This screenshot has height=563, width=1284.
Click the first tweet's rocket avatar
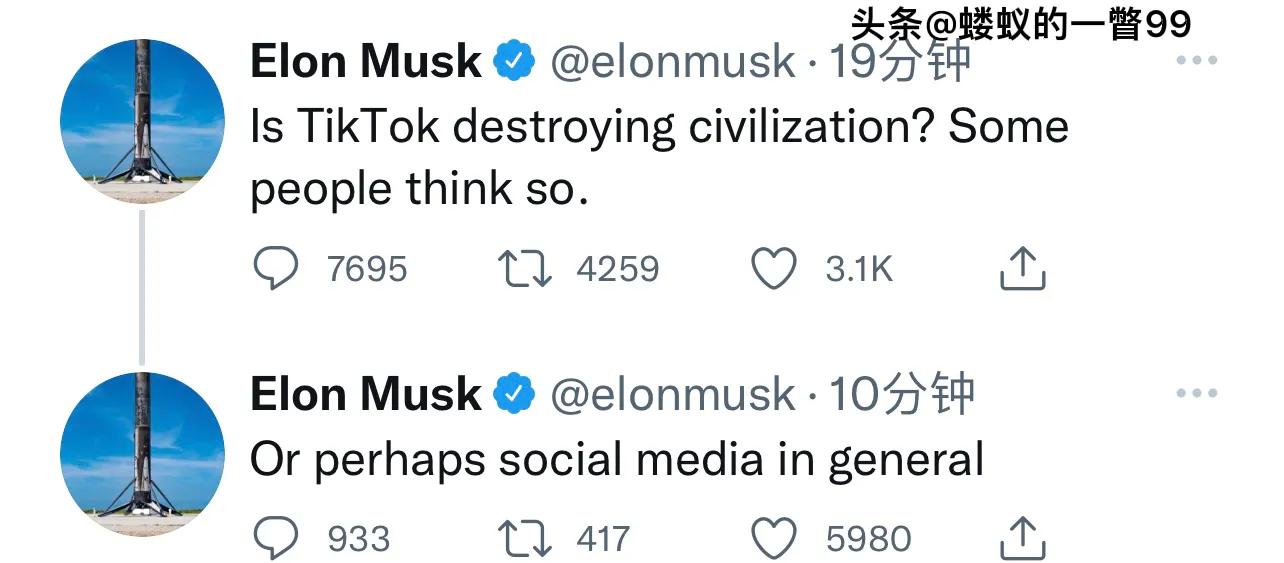point(143,121)
